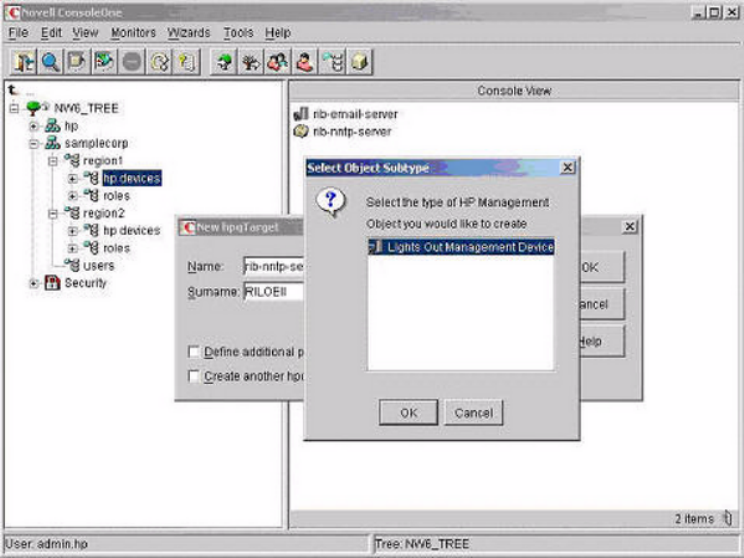744x558 pixels.
Task: Click the toolbar icon left of the gray disabled circle
Action: [104, 62]
